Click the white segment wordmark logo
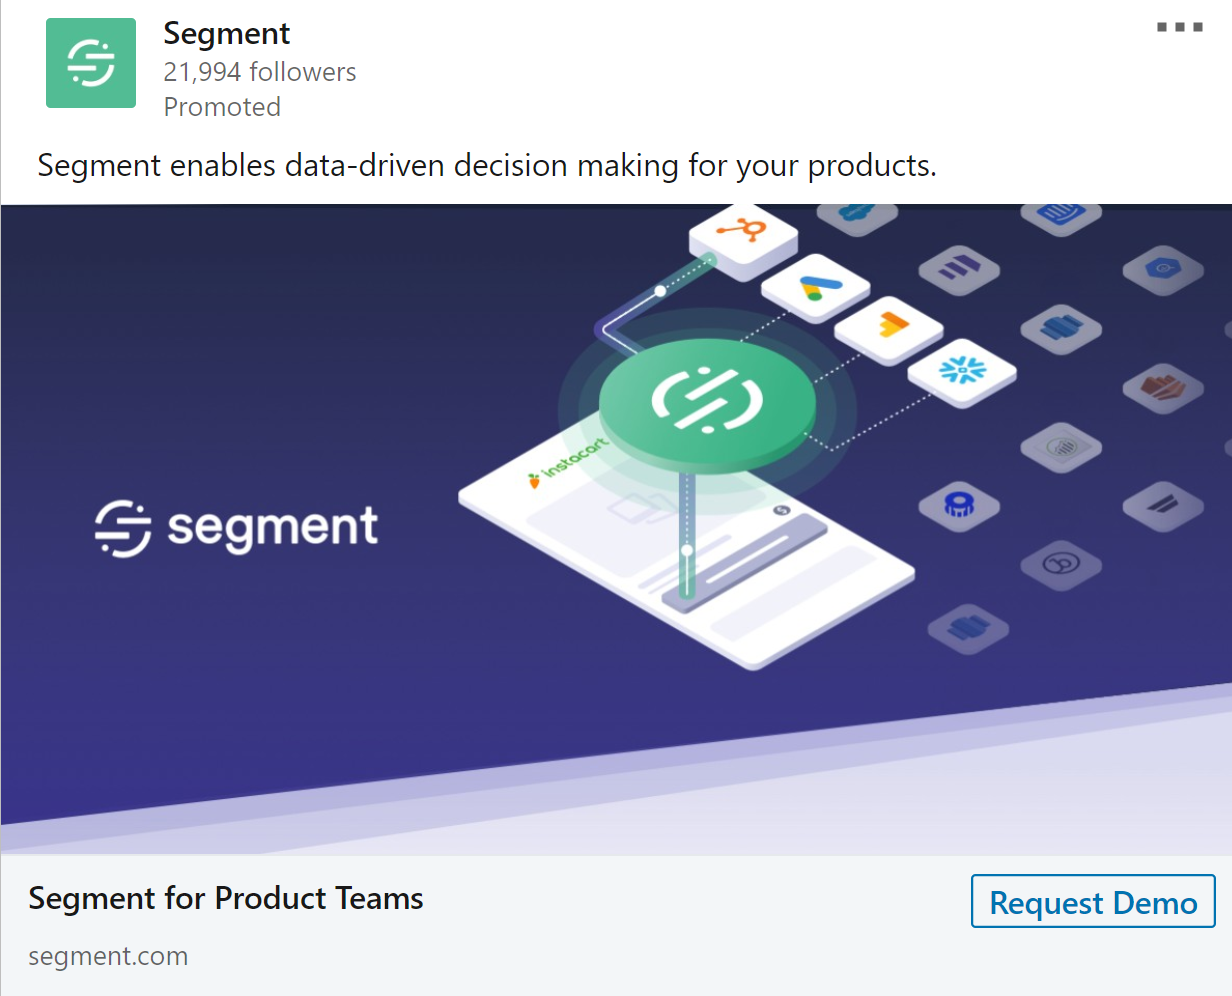Image resolution: width=1232 pixels, height=996 pixels. coord(237,527)
